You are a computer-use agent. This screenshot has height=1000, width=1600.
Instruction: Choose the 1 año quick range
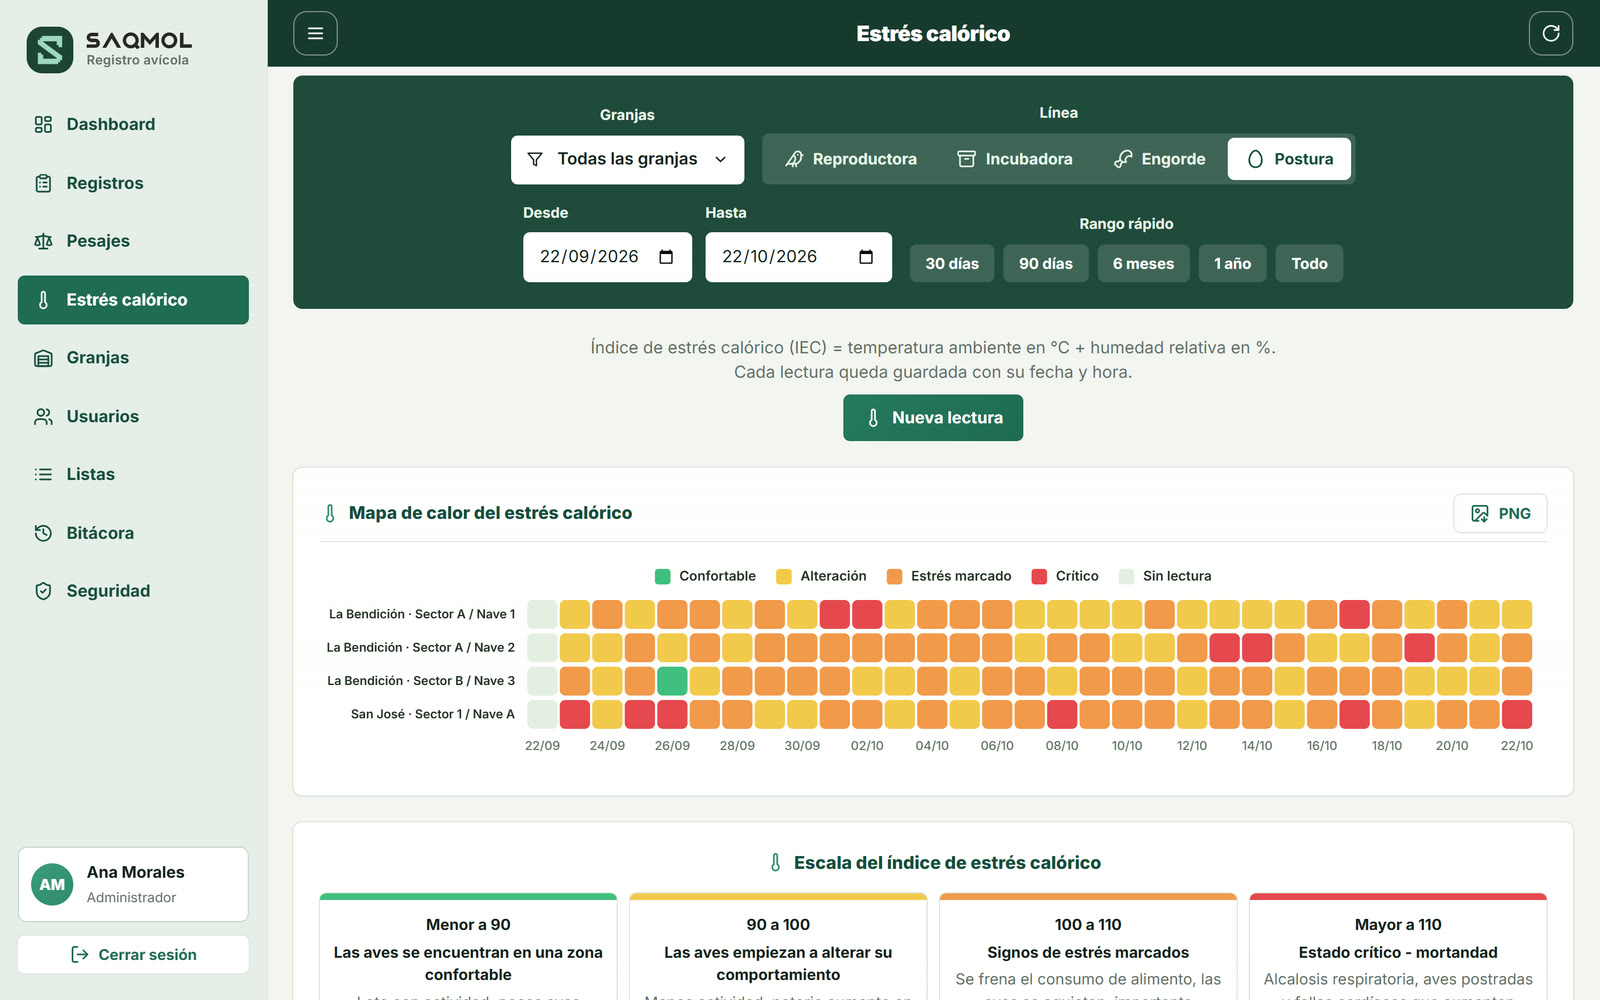pyautogui.click(x=1233, y=264)
